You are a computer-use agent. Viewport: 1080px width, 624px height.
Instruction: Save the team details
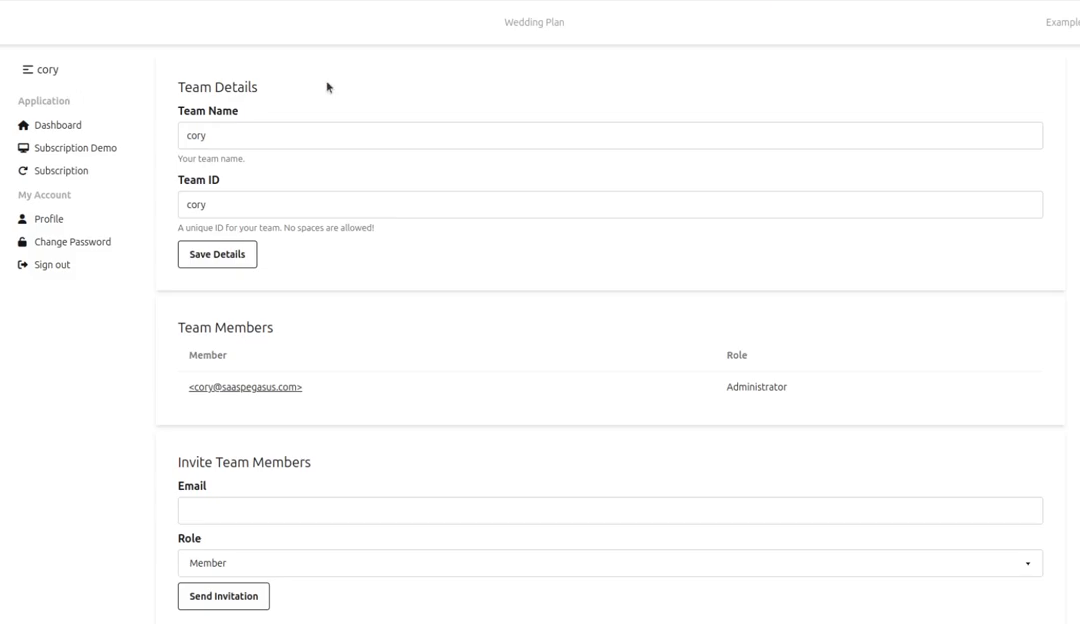click(x=218, y=254)
